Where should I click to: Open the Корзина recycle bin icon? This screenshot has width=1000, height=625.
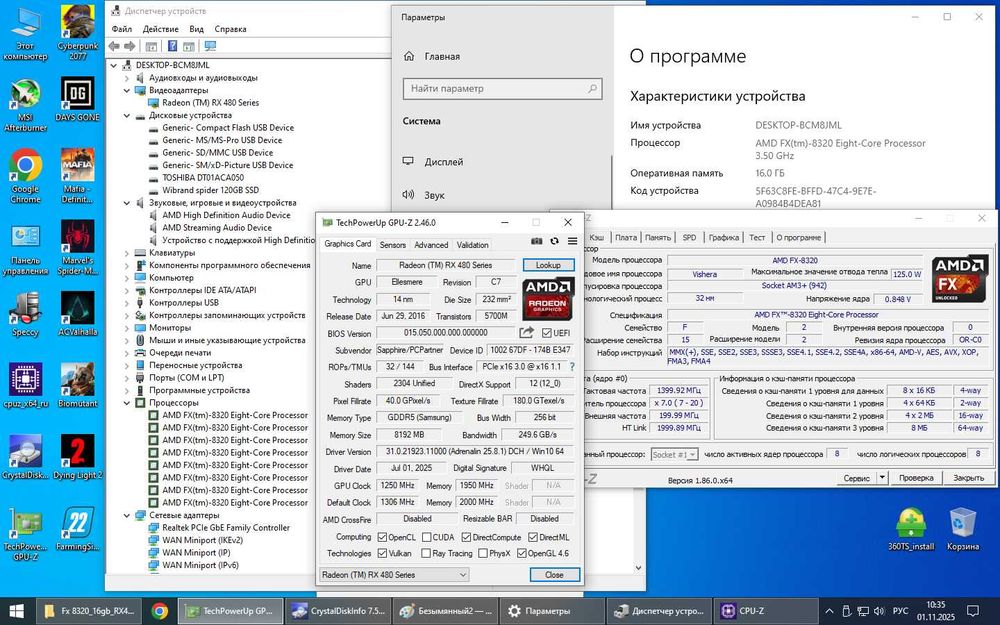962,529
